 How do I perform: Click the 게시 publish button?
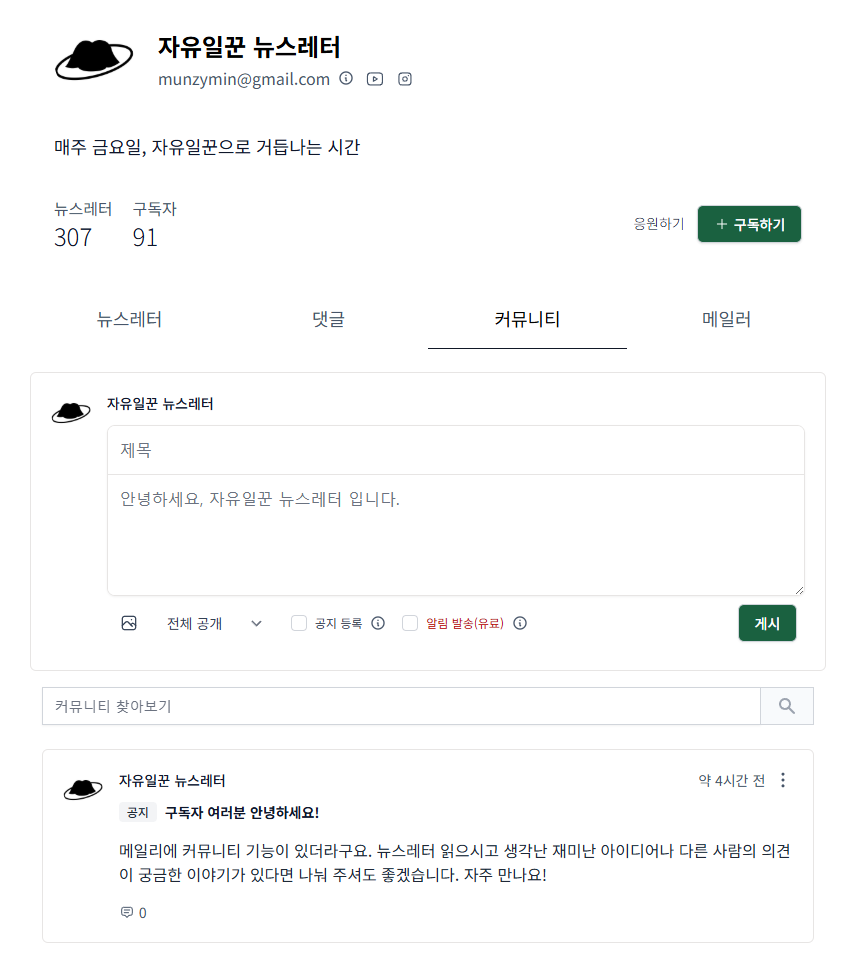pos(767,622)
